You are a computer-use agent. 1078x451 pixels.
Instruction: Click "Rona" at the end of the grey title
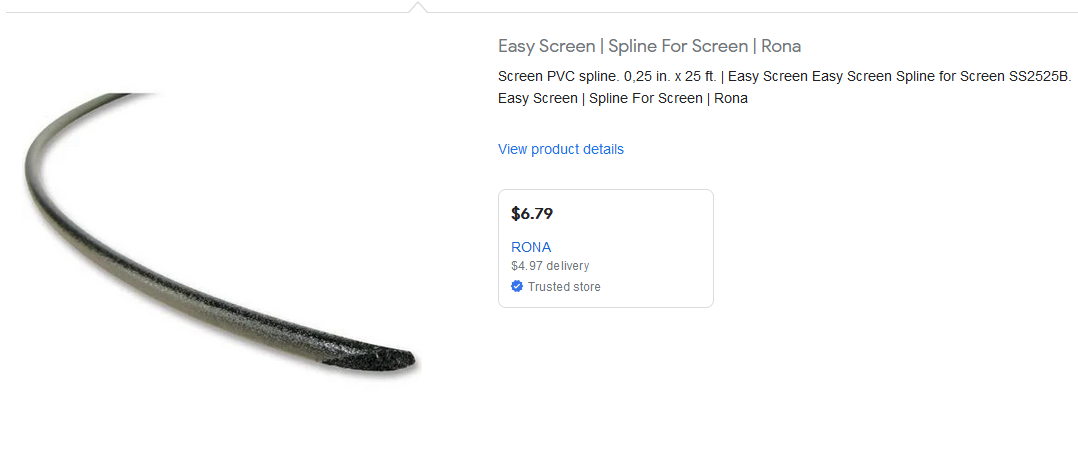(781, 46)
